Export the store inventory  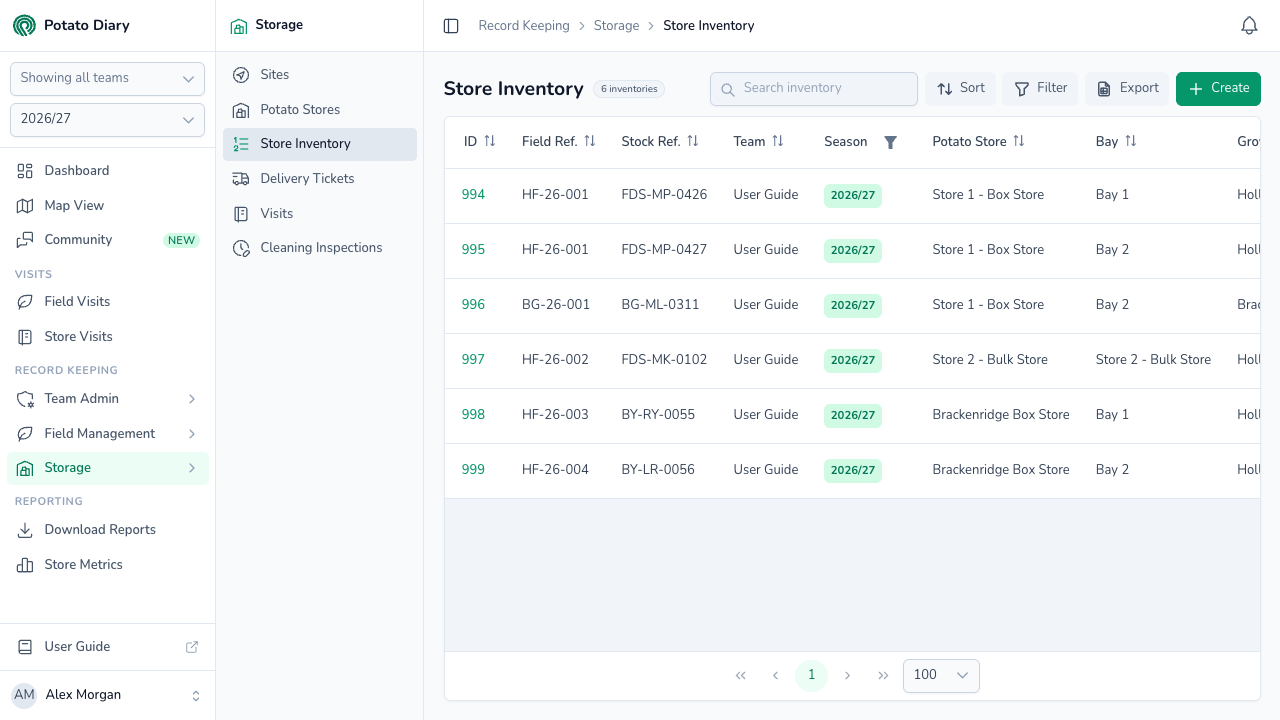coord(1127,89)
